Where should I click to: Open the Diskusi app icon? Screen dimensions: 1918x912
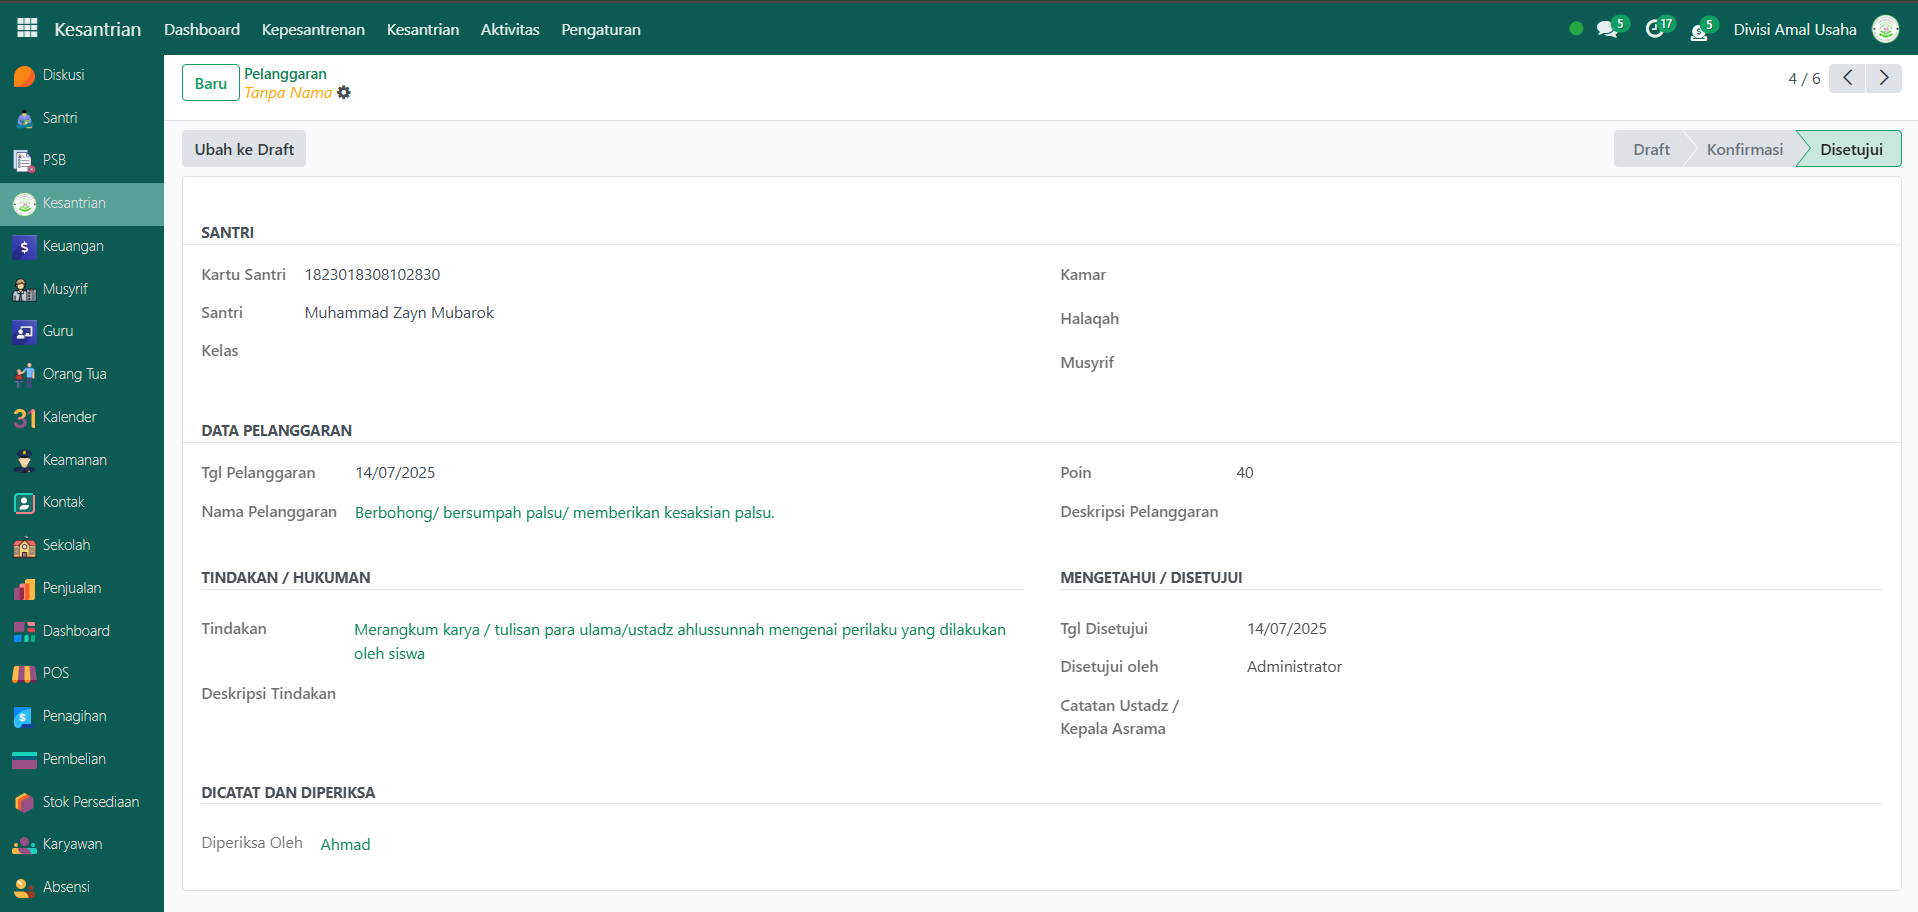(25, 76)
